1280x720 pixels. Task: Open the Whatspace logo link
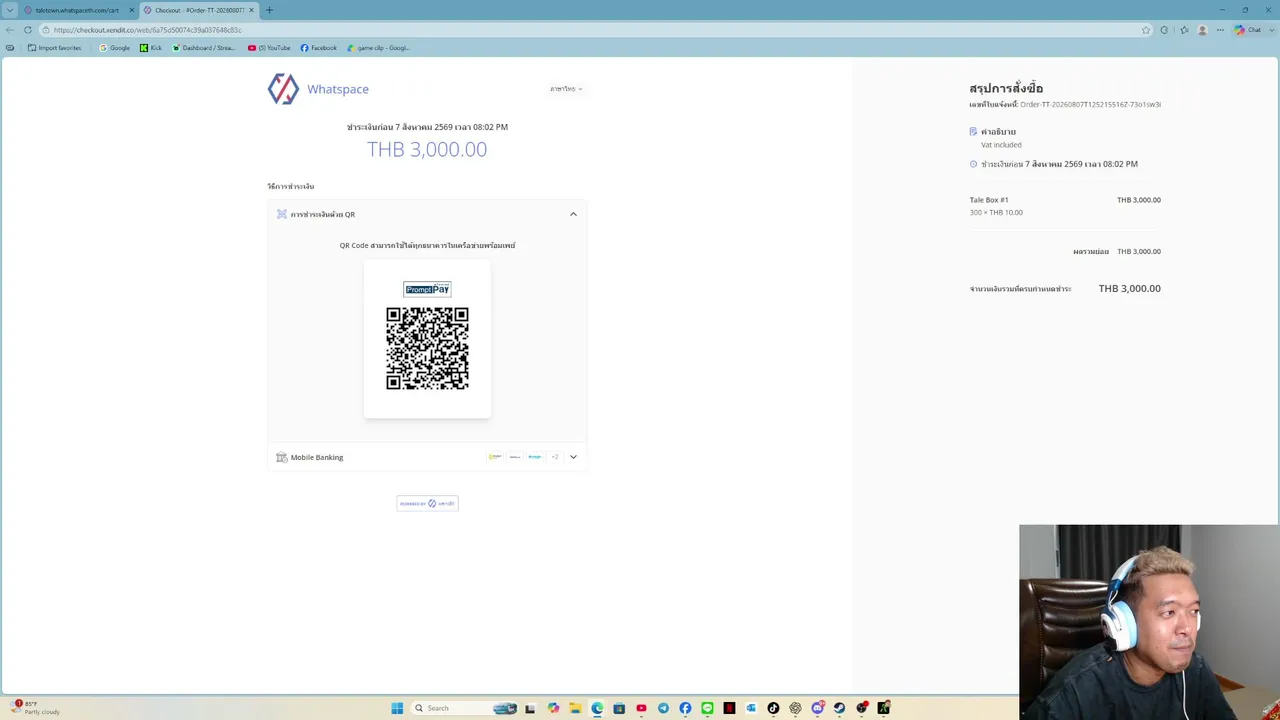tap(318, 89)
